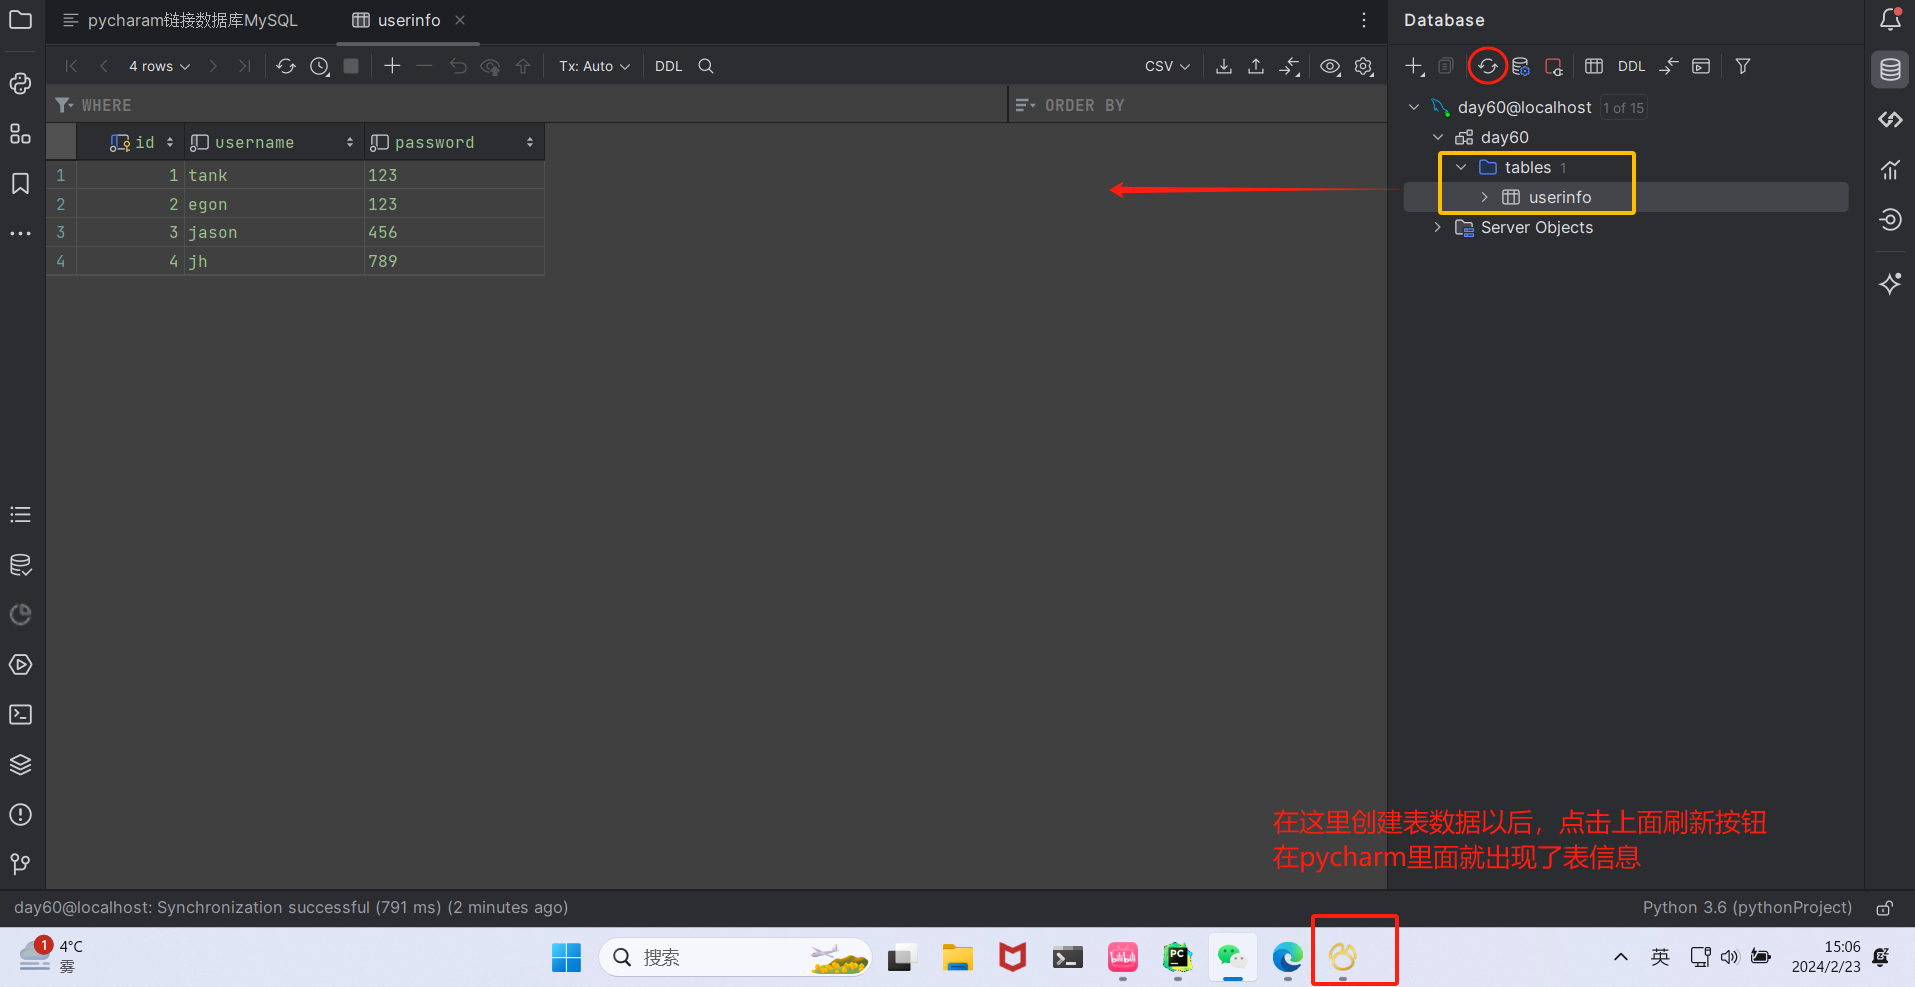Revert selected changes in the data editor
1915x987 pixels.
coord(458,66)
